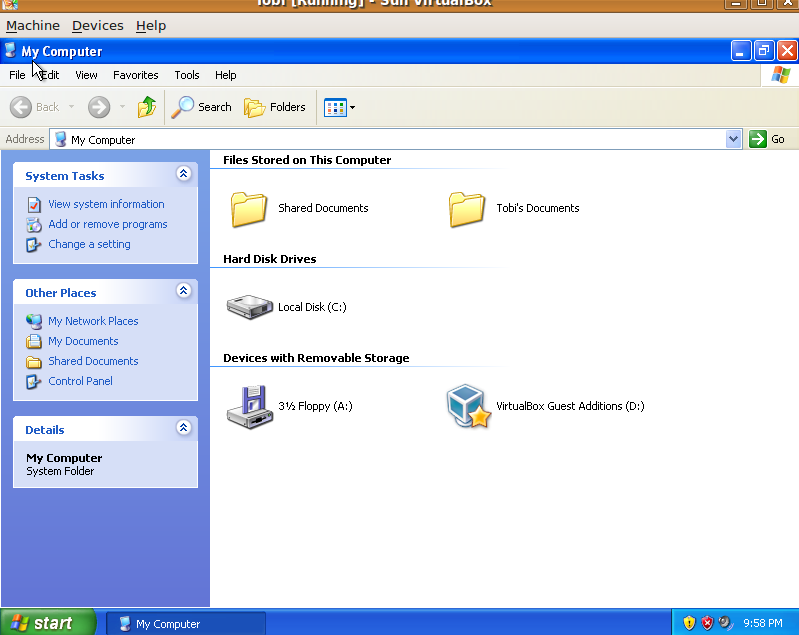Image resolution: width=799 pixels, height=635 pixels.
Task: Open Tobi's Documents folder icon
Action: [x=467, y=208]
